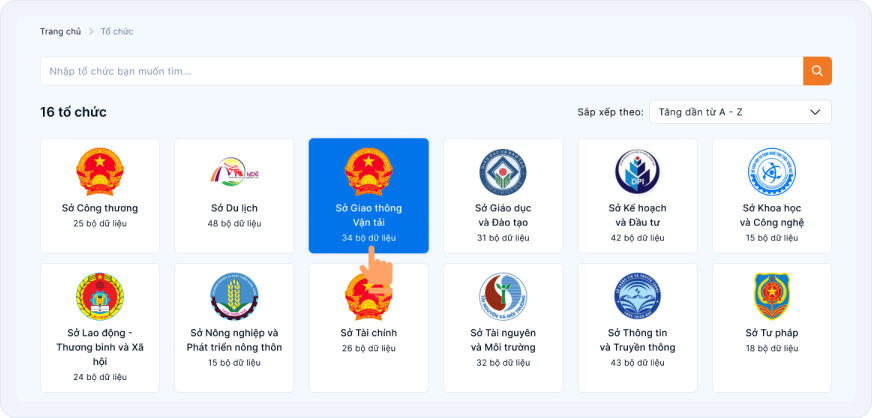Click '42 bộ dữ liệu' text
The width and height of the screenshot is (872, 418).
[x=637, y=238]
